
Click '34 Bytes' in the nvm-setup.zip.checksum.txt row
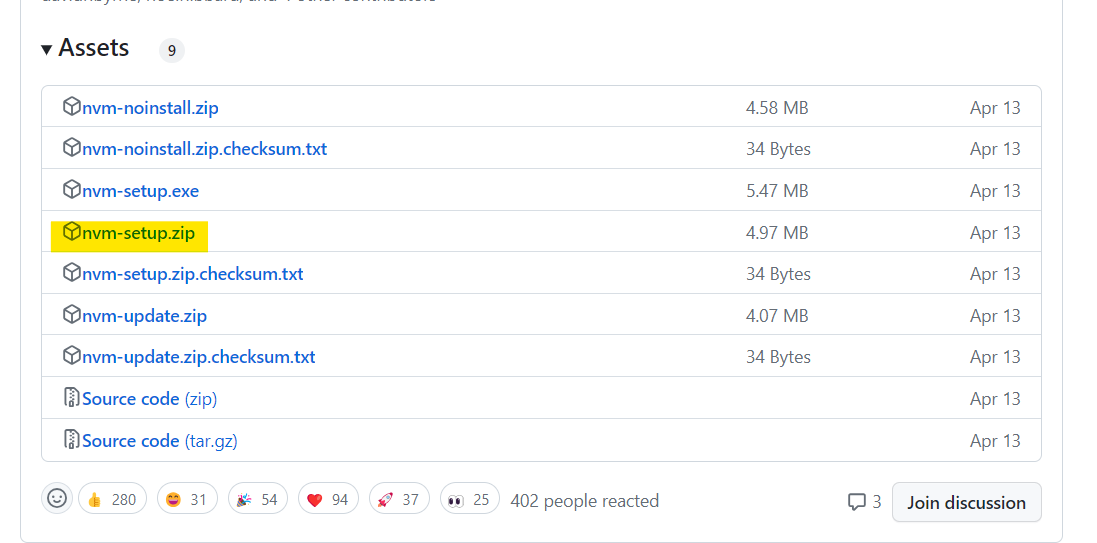click(778, 274)
